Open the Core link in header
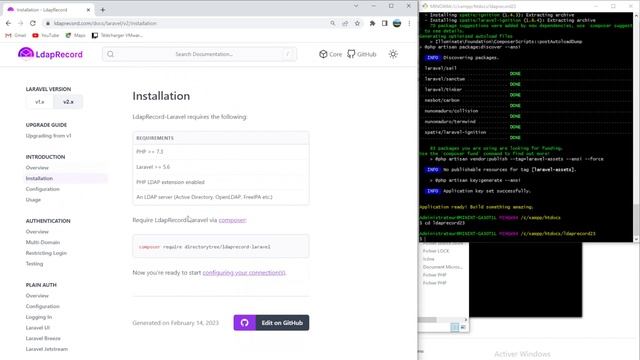 click(331, 54)
